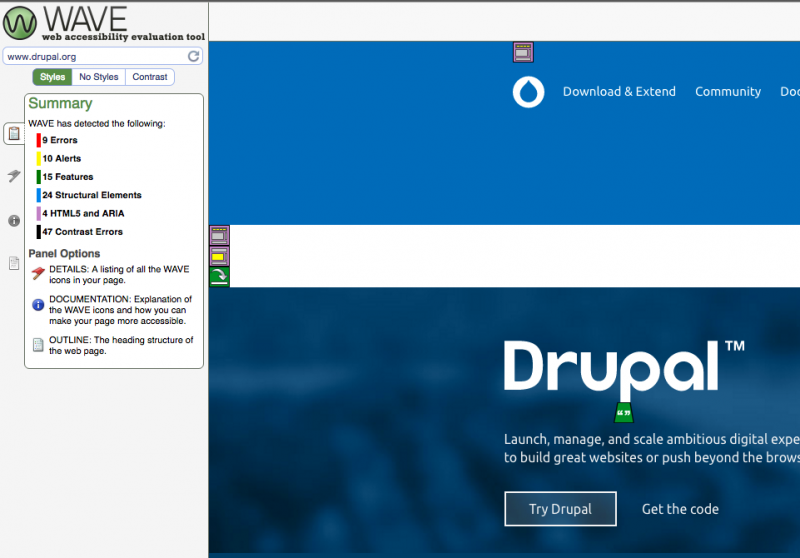Open the Documentation info sidebar icon
Screen dimensions: 800x558
(x=14, y=221)
